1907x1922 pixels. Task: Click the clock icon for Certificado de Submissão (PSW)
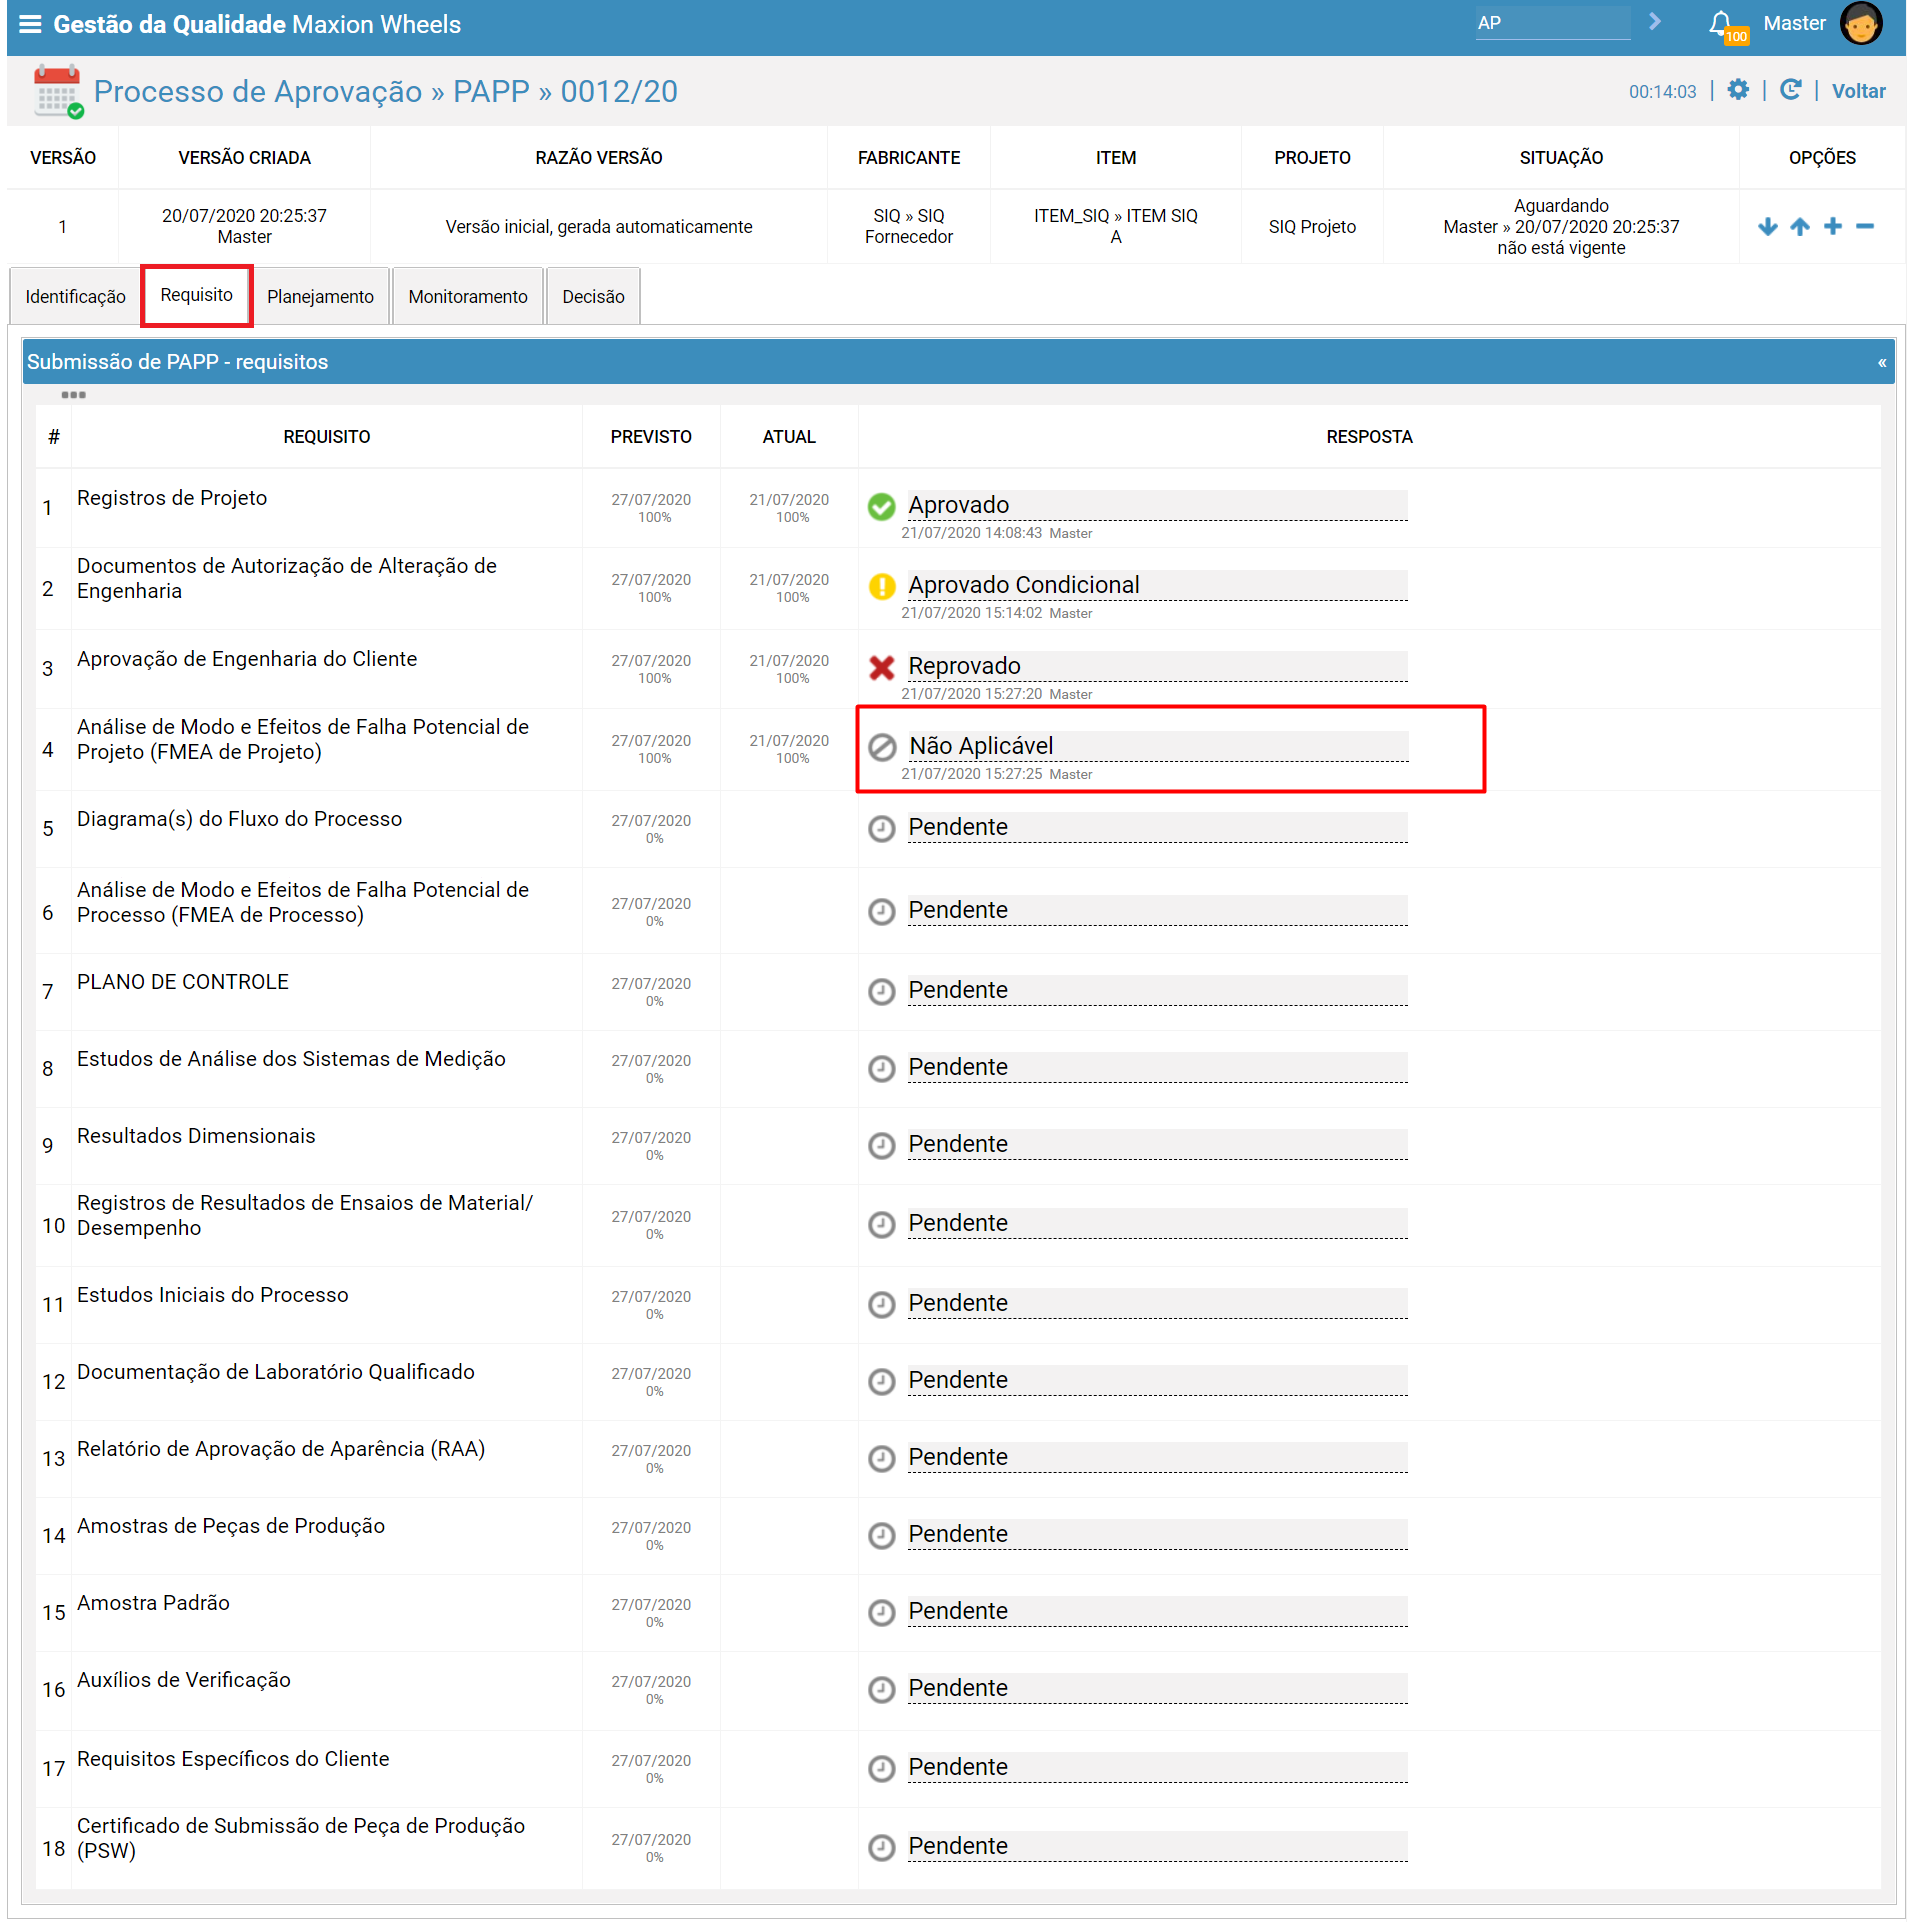point(881,1848)
